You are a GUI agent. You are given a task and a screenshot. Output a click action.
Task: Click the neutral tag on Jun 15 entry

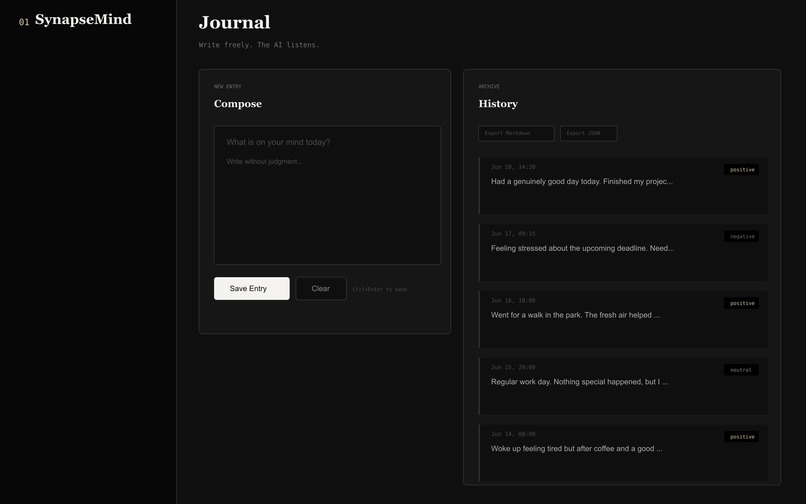pyautogui.click(x=741, y=370)
